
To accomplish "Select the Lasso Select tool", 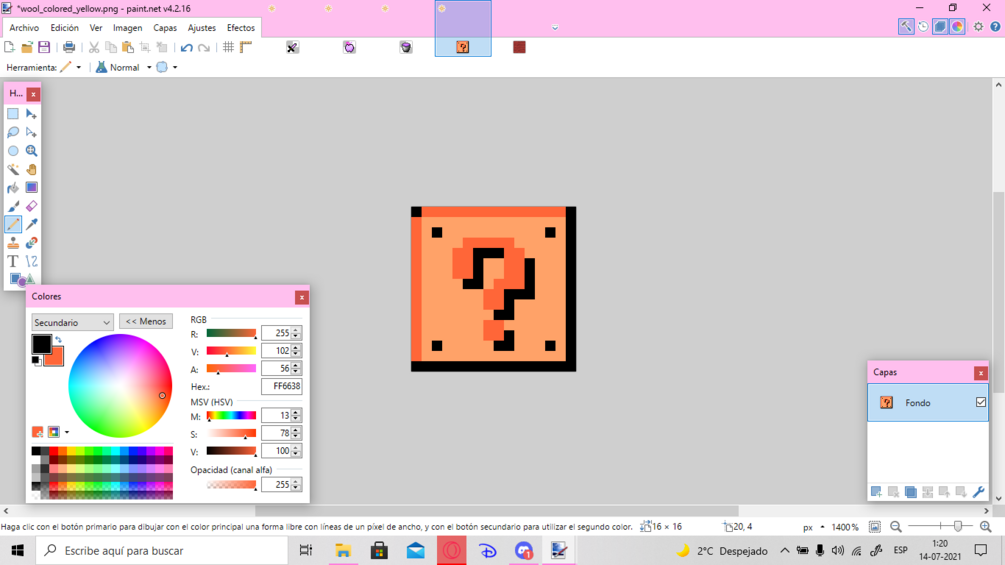I will point(13,133).
